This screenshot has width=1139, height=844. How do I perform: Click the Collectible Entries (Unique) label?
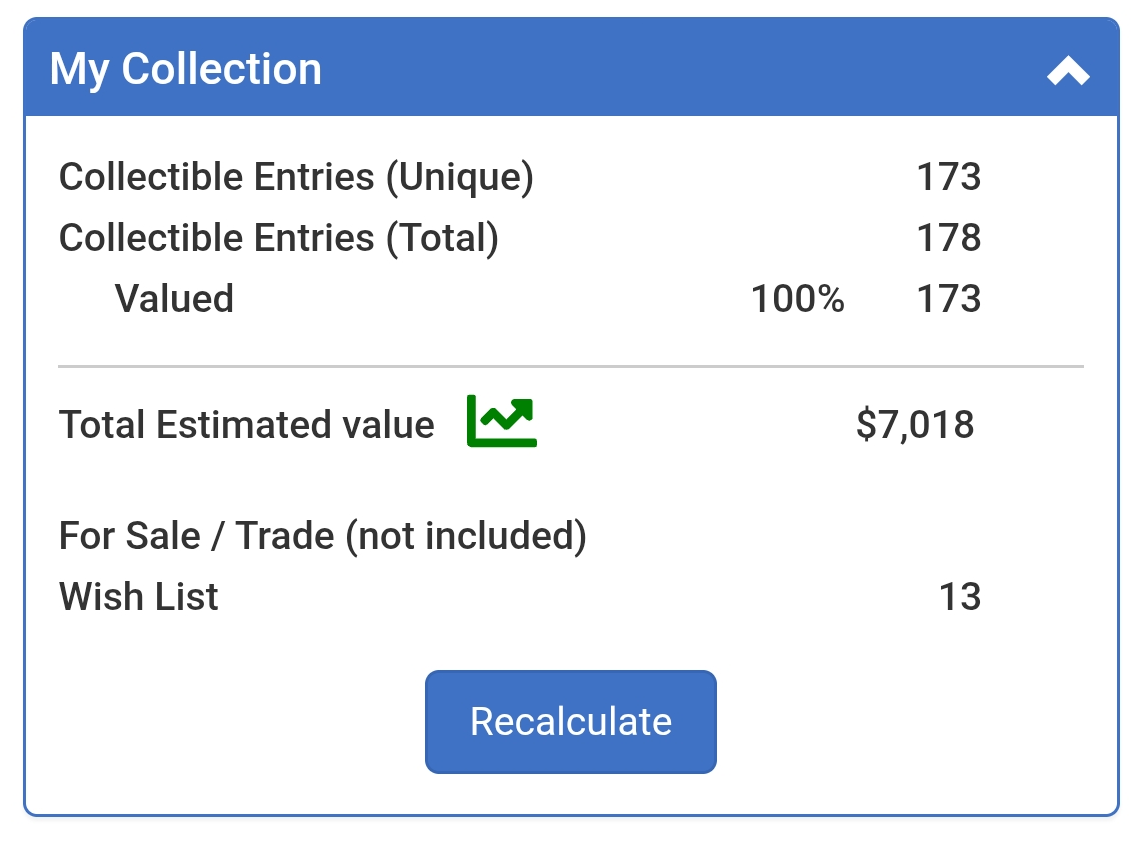(x=296, y=177)
